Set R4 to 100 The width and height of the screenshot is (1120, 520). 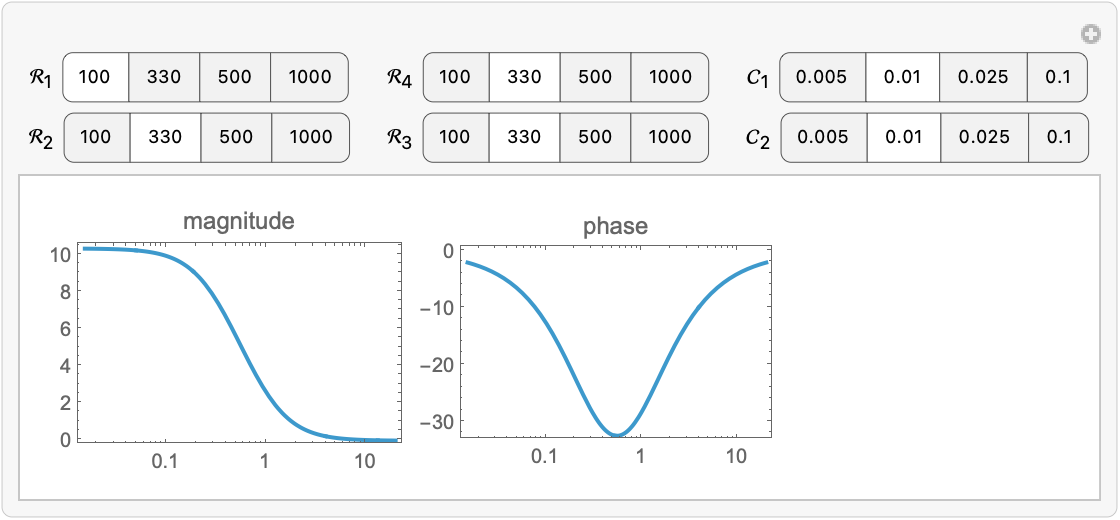click(x=455, y=77)
